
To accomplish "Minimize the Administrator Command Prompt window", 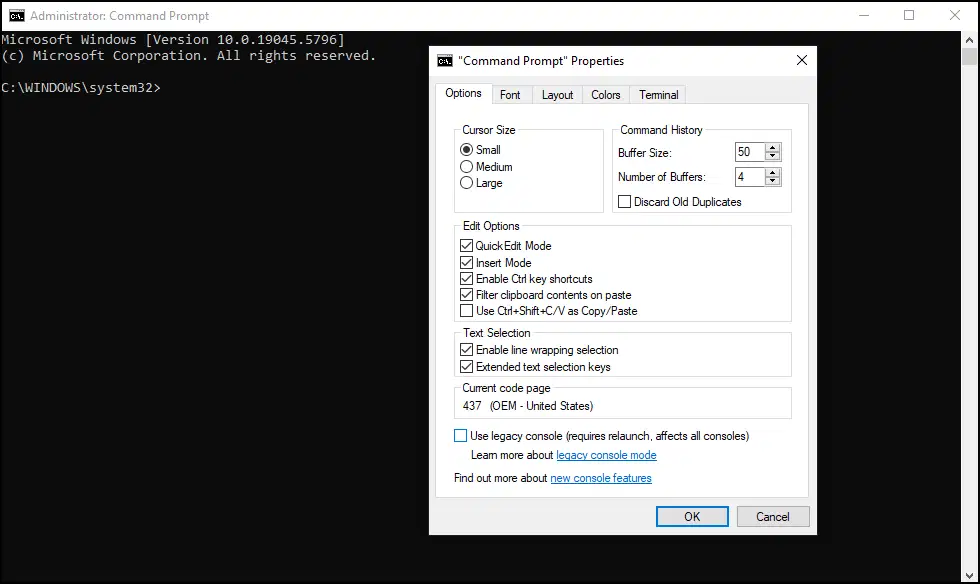I will pos(864,16).
